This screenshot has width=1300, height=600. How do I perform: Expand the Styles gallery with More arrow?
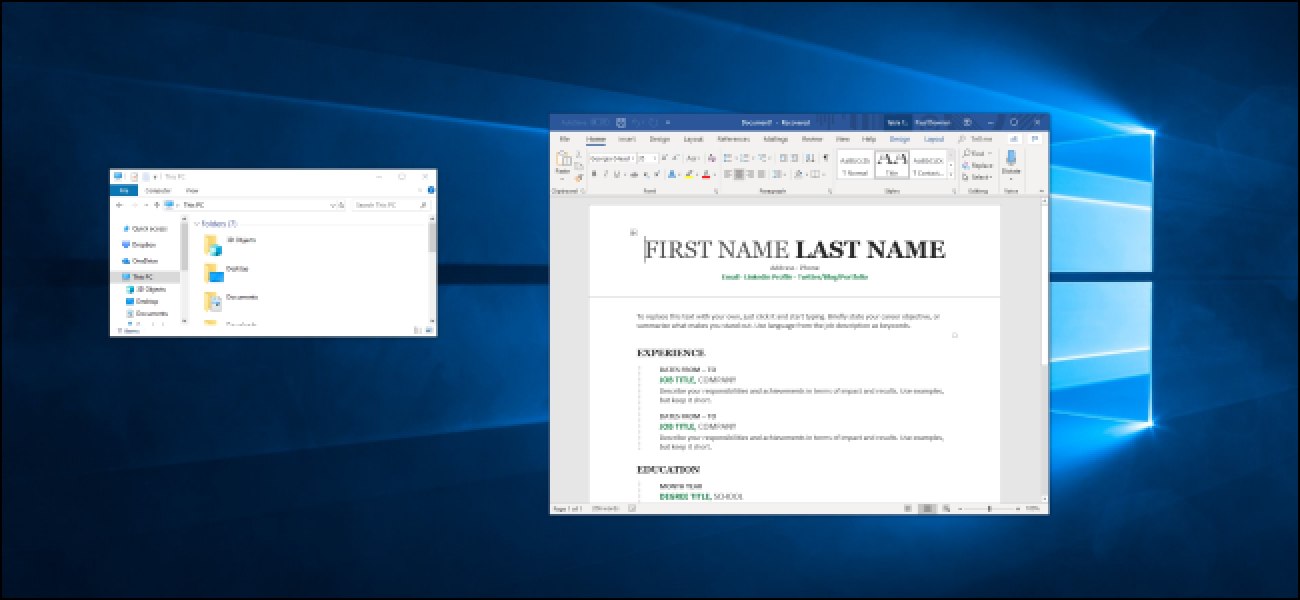951,175
